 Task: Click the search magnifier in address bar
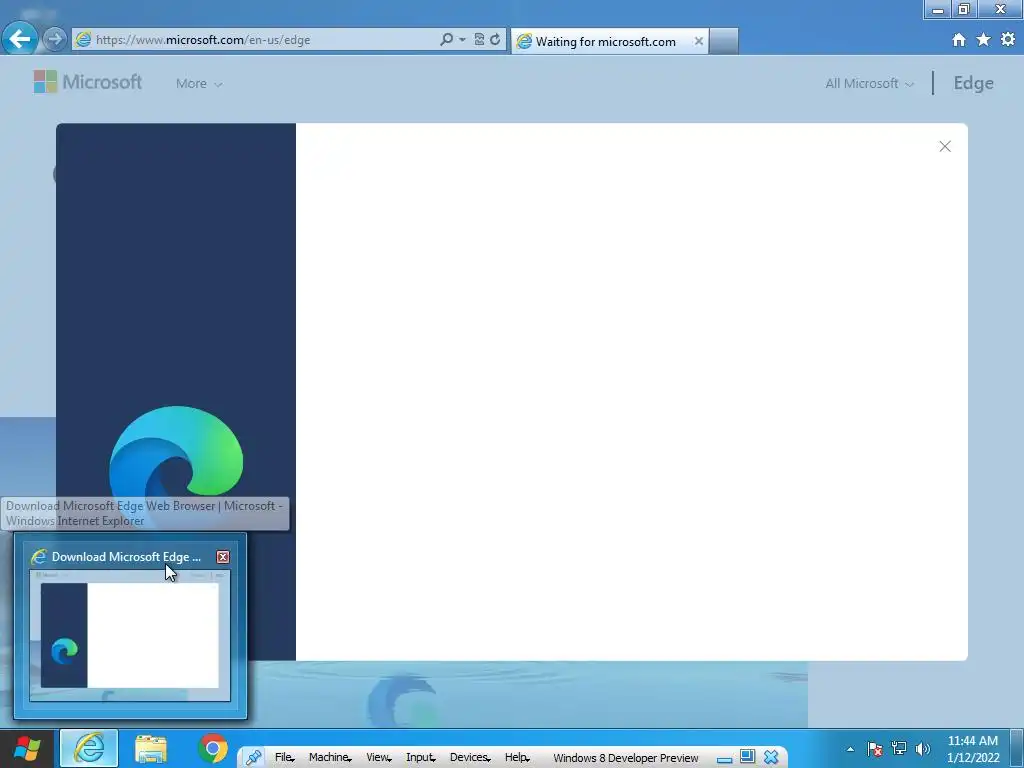pyautogui.click(x=446, y=39)
